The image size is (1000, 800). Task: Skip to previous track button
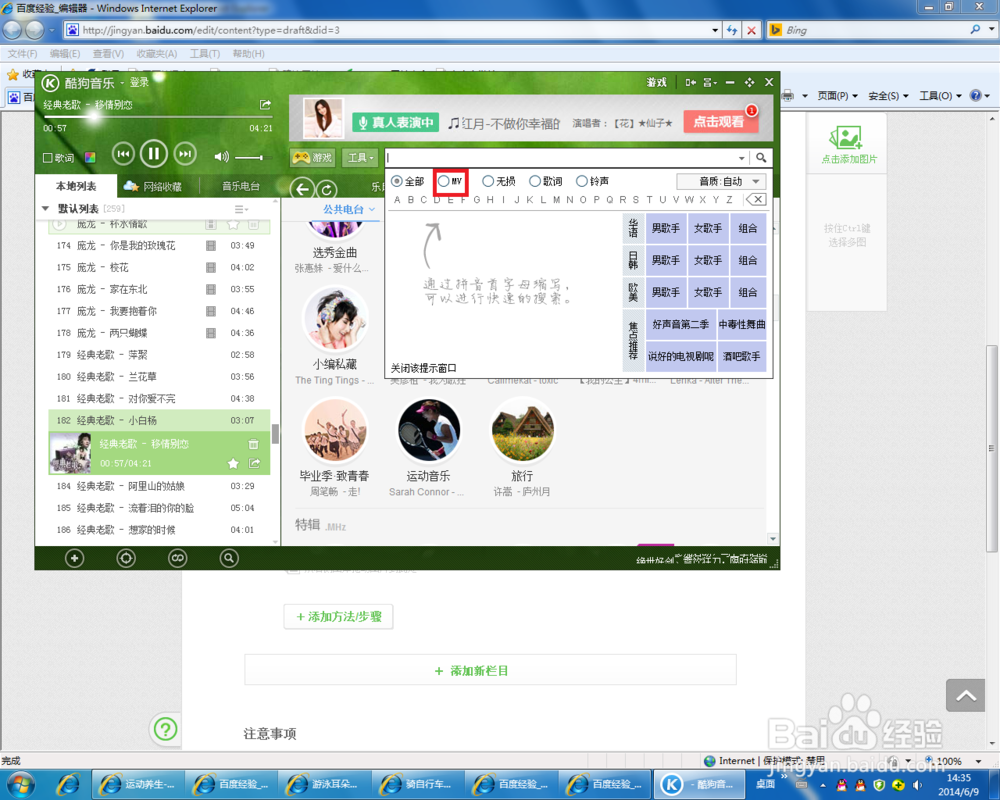coord(123,154)
